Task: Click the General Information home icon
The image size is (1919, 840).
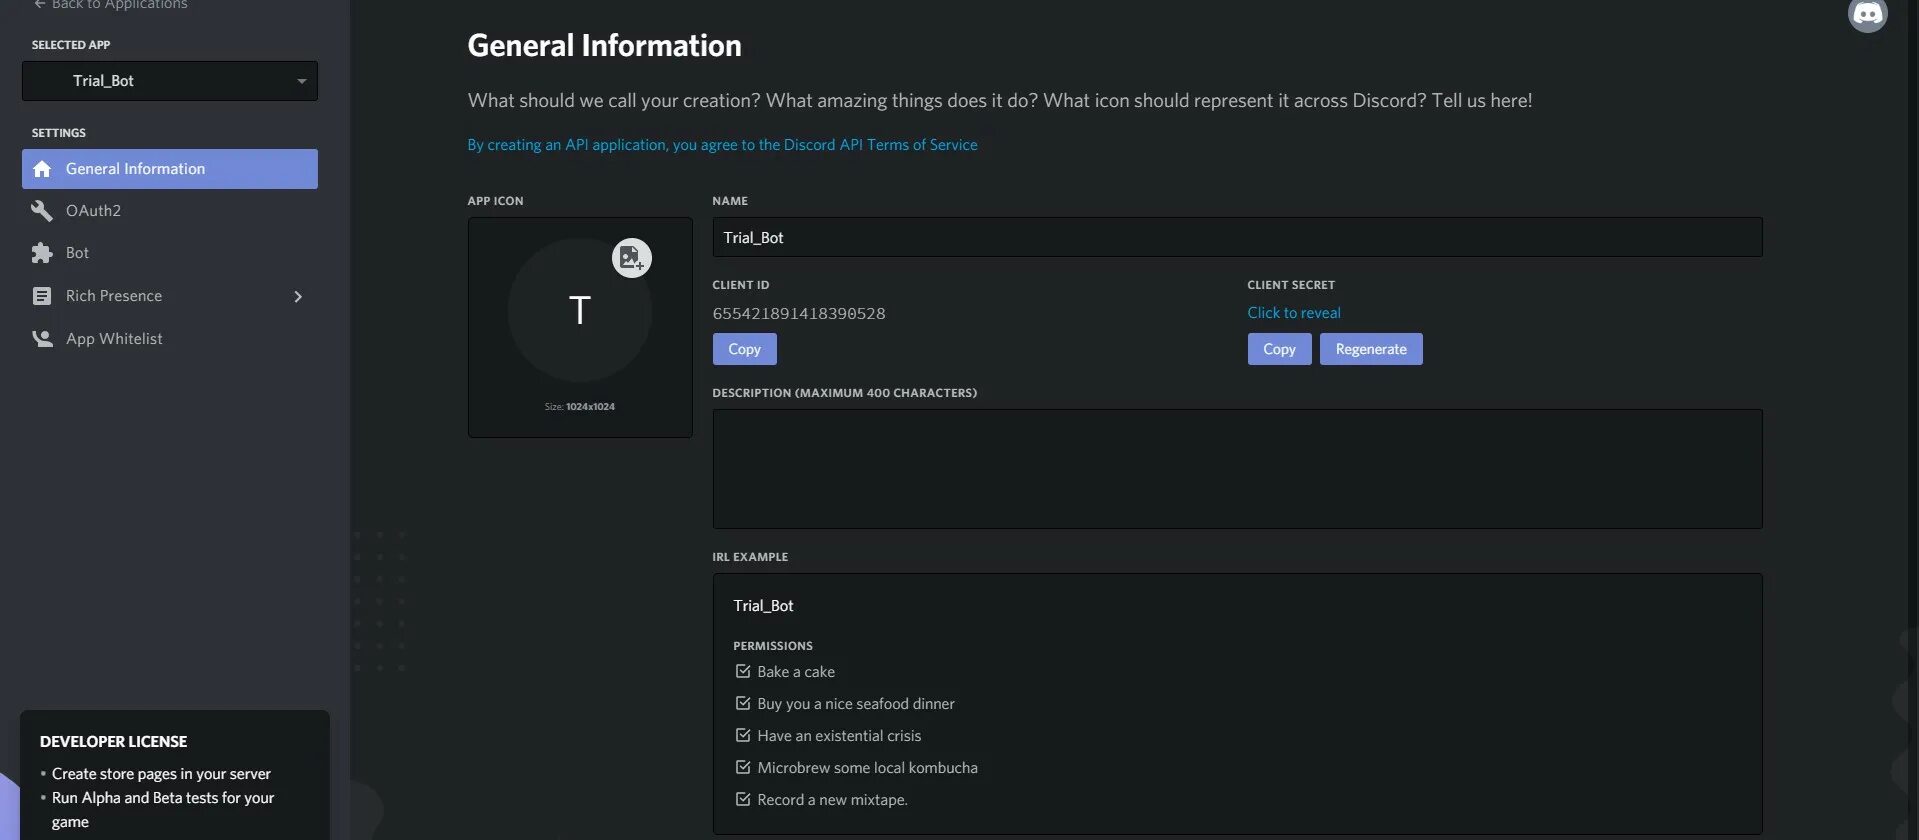Action: point(42,169)
